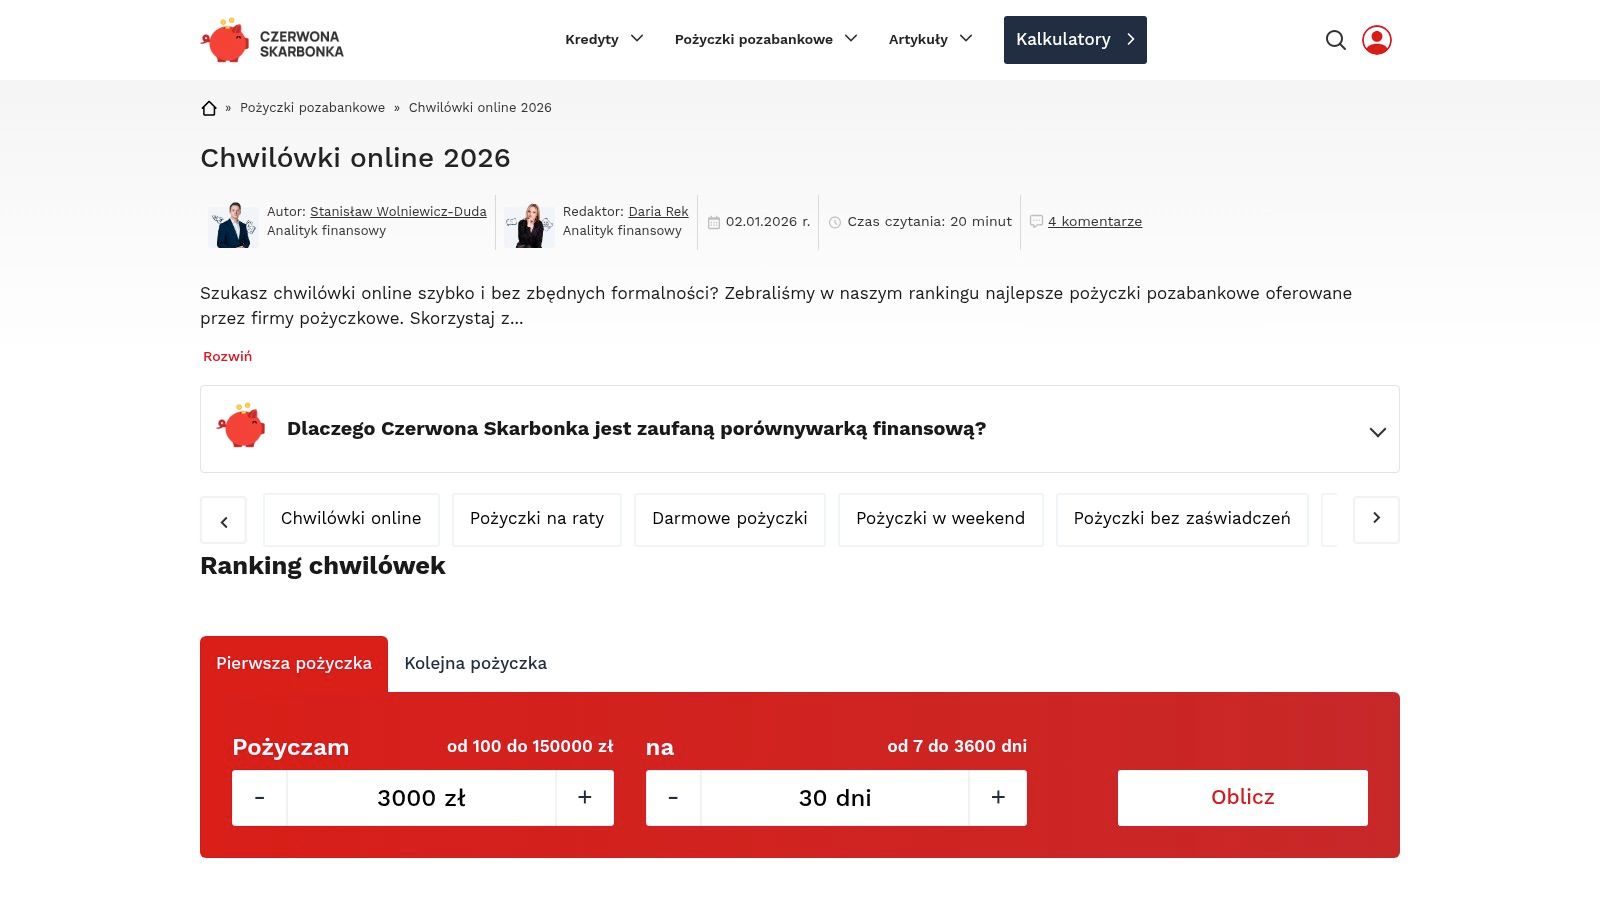Expand the trusted comparison site accordion
1600x900 pixels.
(800, 429)
